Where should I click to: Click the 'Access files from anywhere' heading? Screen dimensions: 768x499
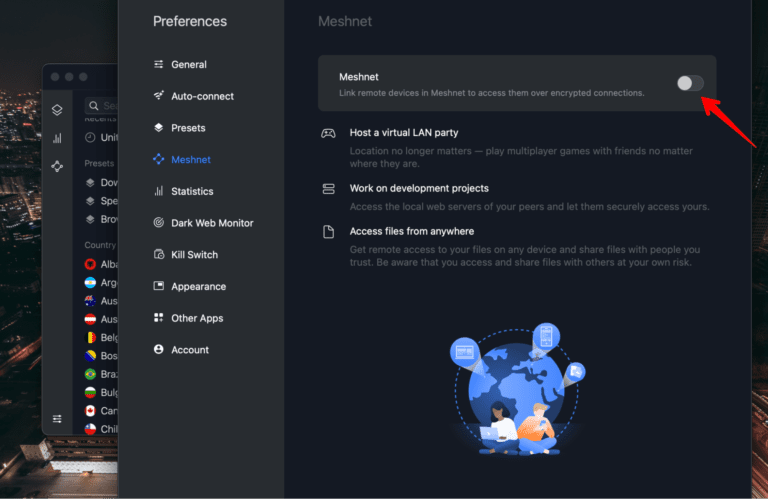412,232
